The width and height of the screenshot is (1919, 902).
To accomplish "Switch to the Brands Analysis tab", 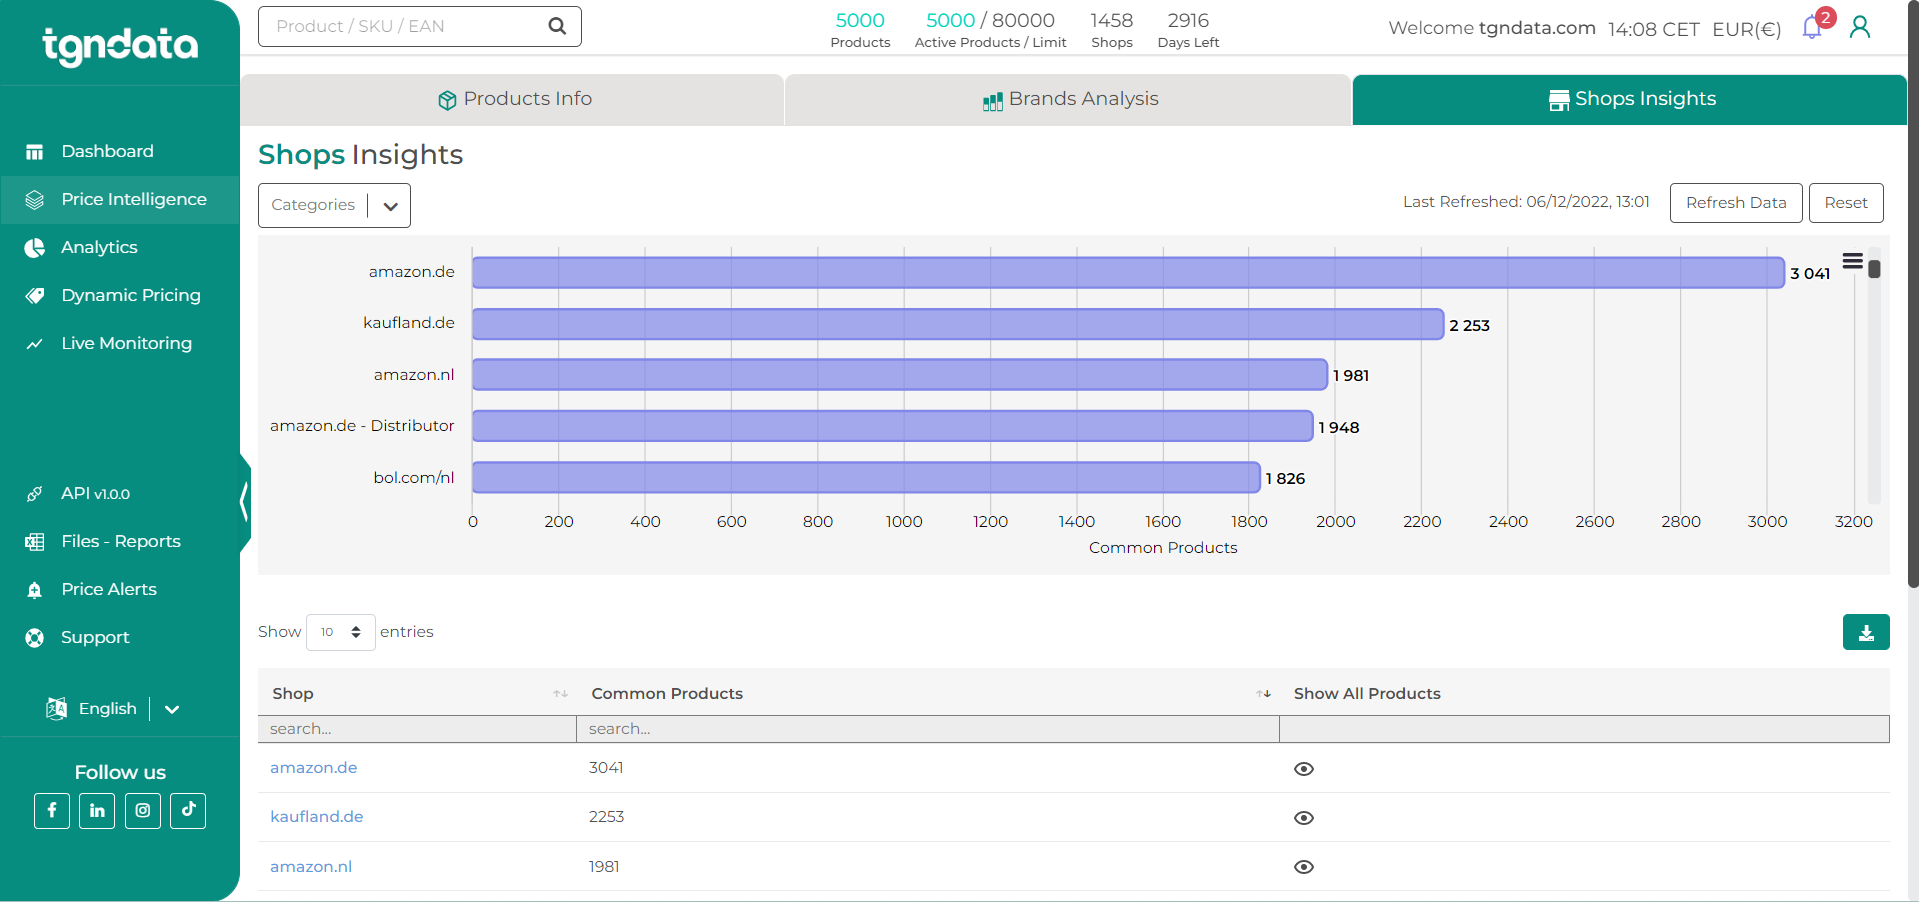I will [1069, 99].
